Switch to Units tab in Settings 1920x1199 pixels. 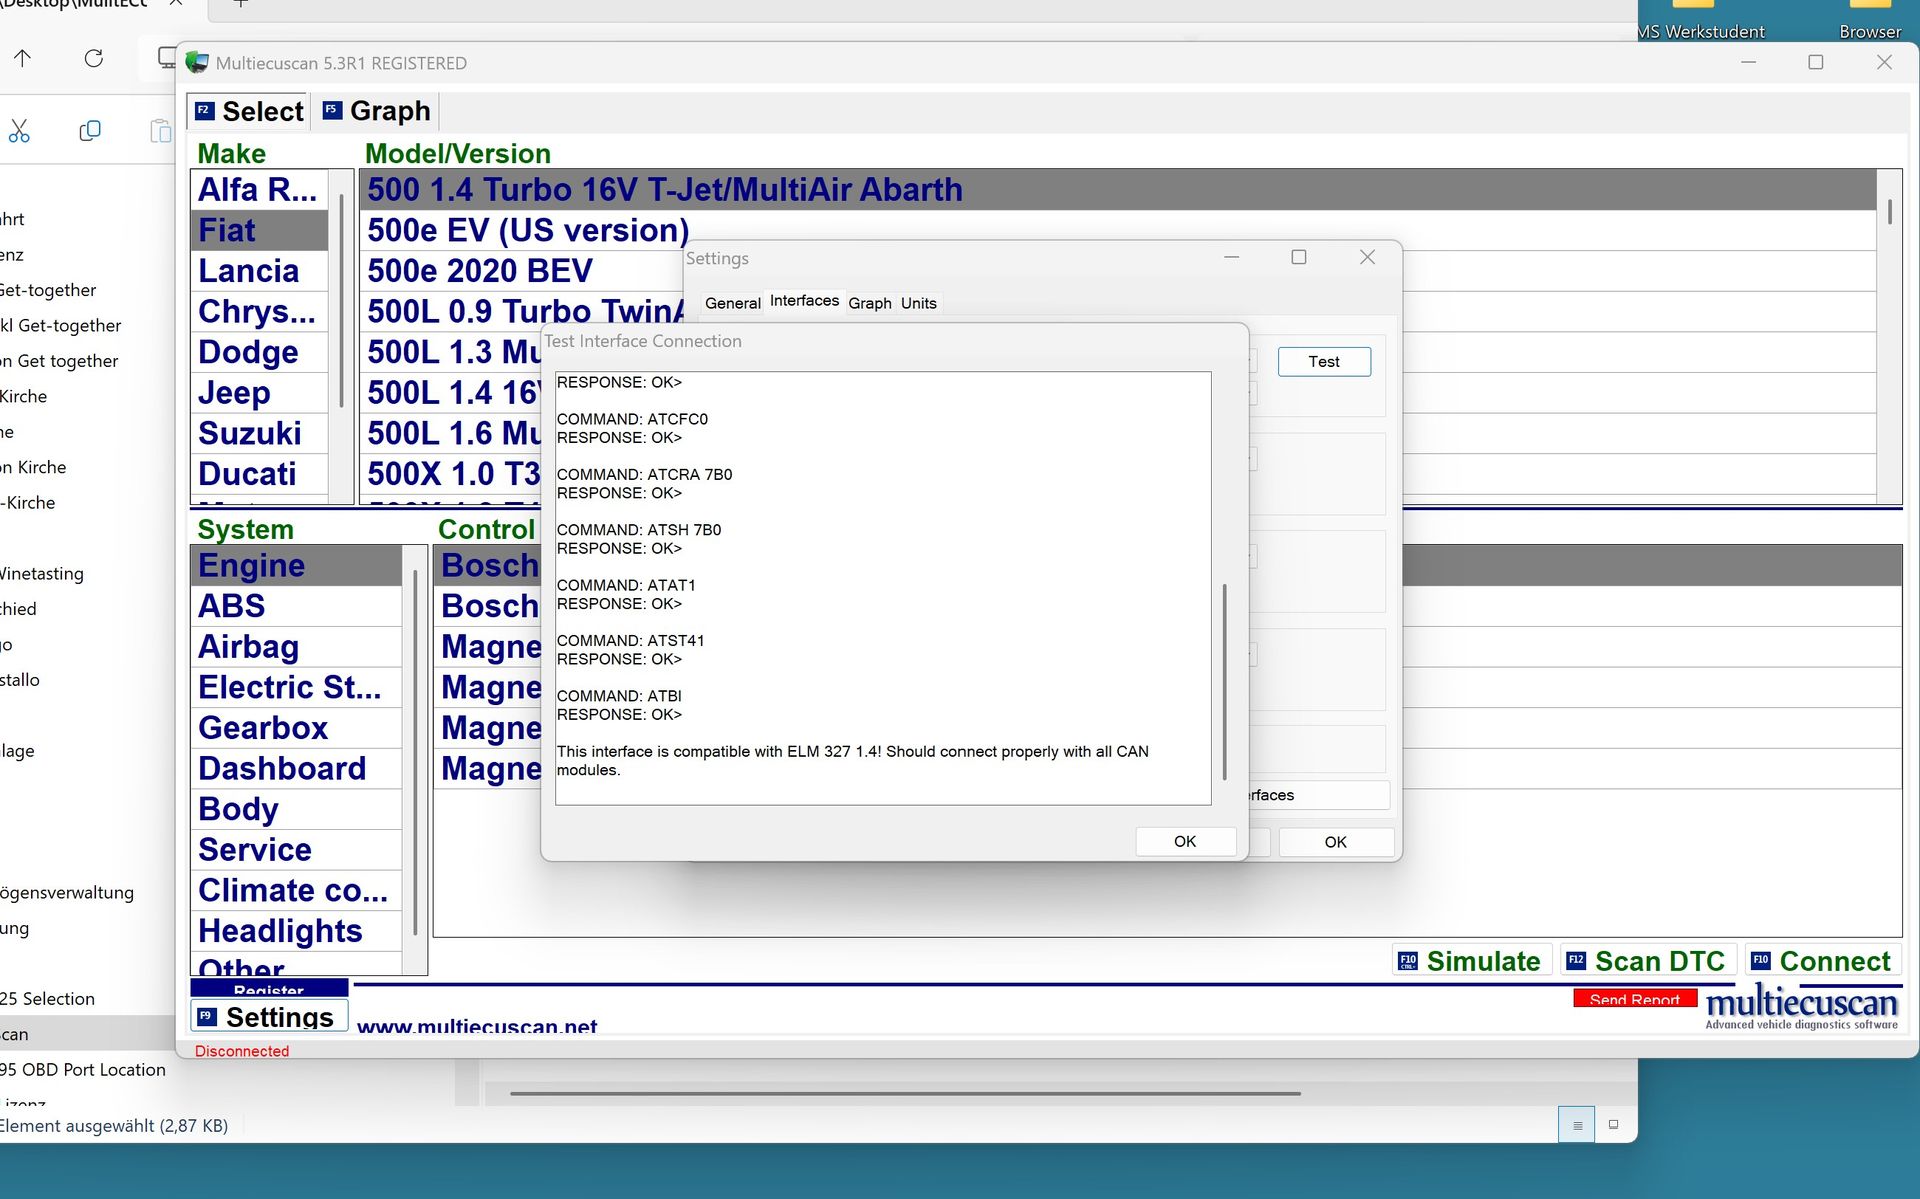(918, 303)
